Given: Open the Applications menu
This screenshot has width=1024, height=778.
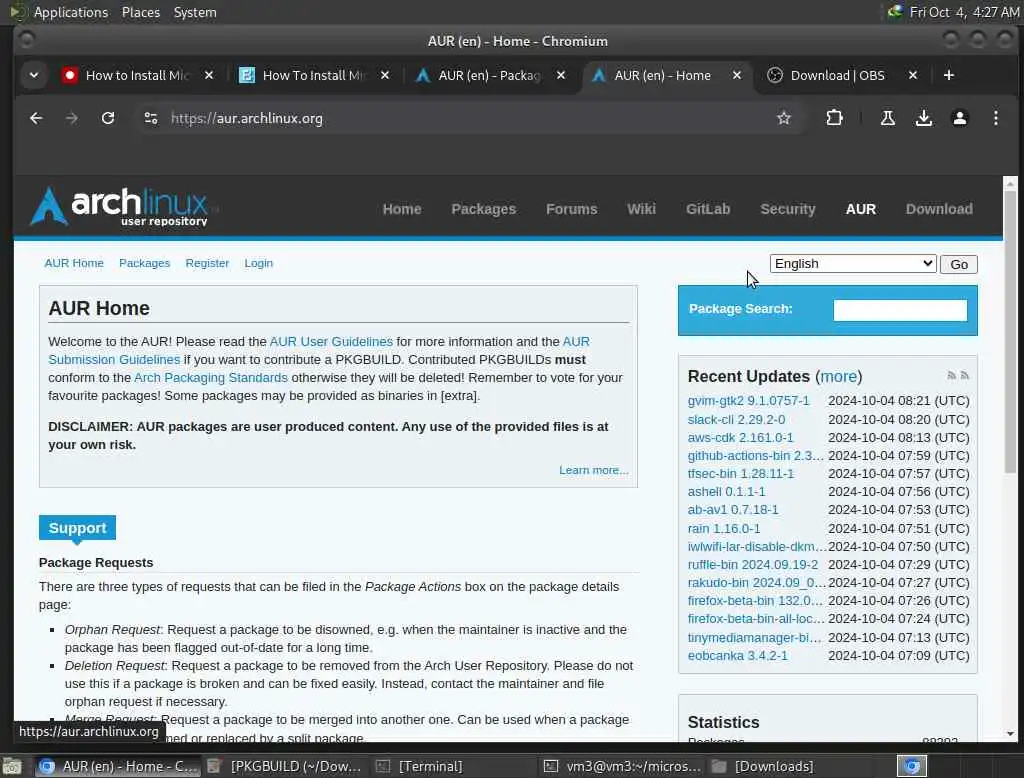Looking at the screenshot, I should coord(71,12).
